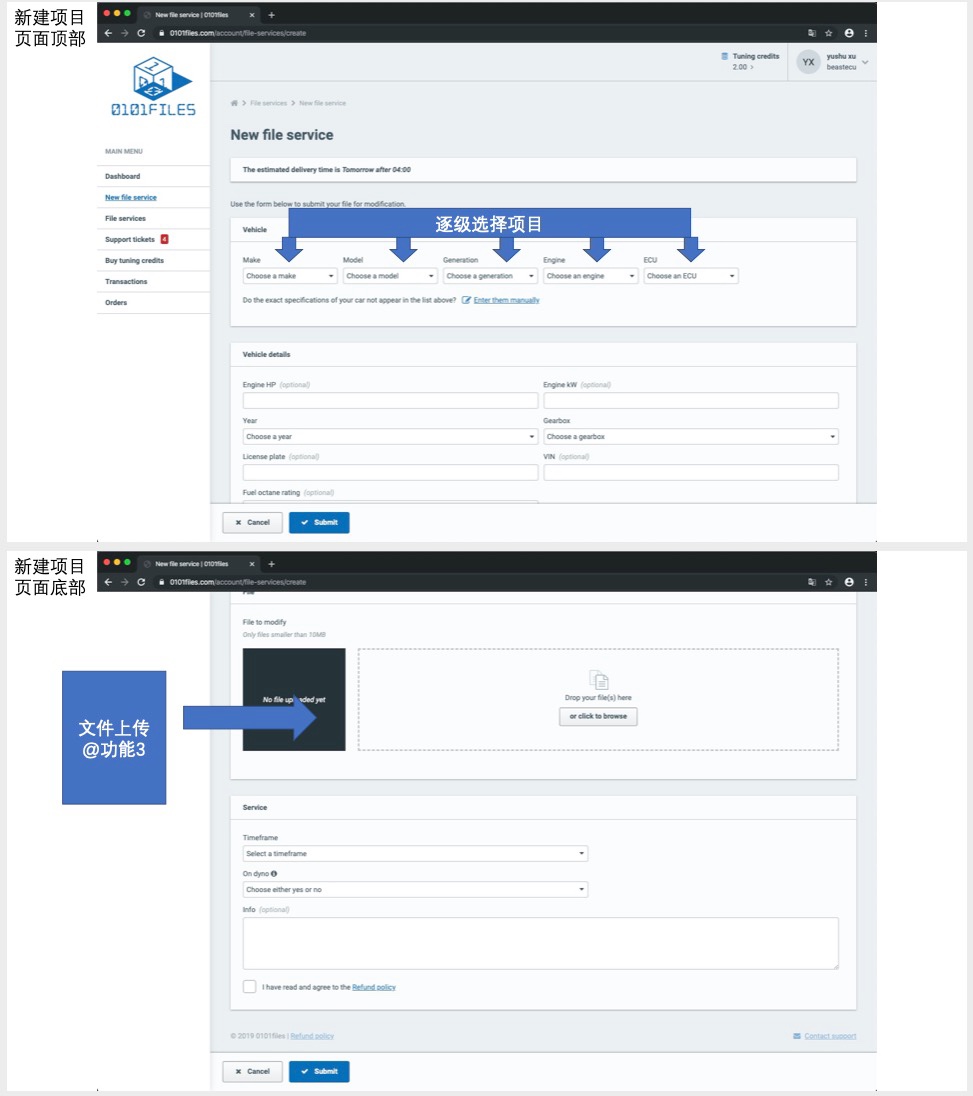Expand the Choose a gearbox dropdown
The image size is (973, 1096).
click(690, 437)
